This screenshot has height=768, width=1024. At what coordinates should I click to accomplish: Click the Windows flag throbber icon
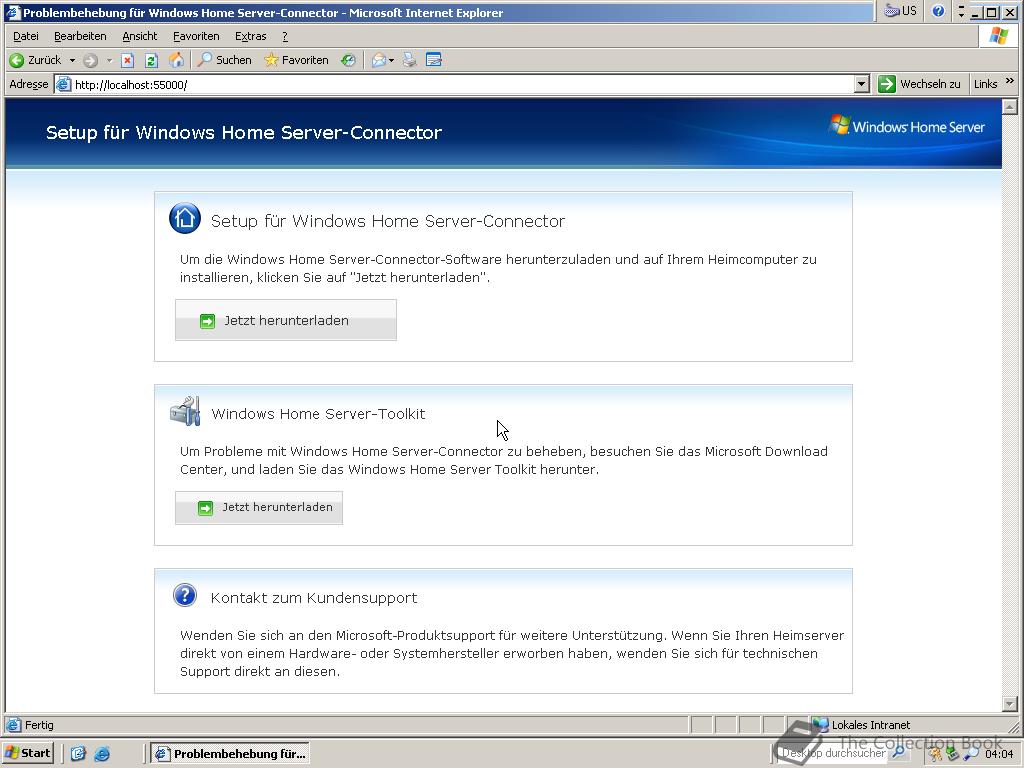998,36
